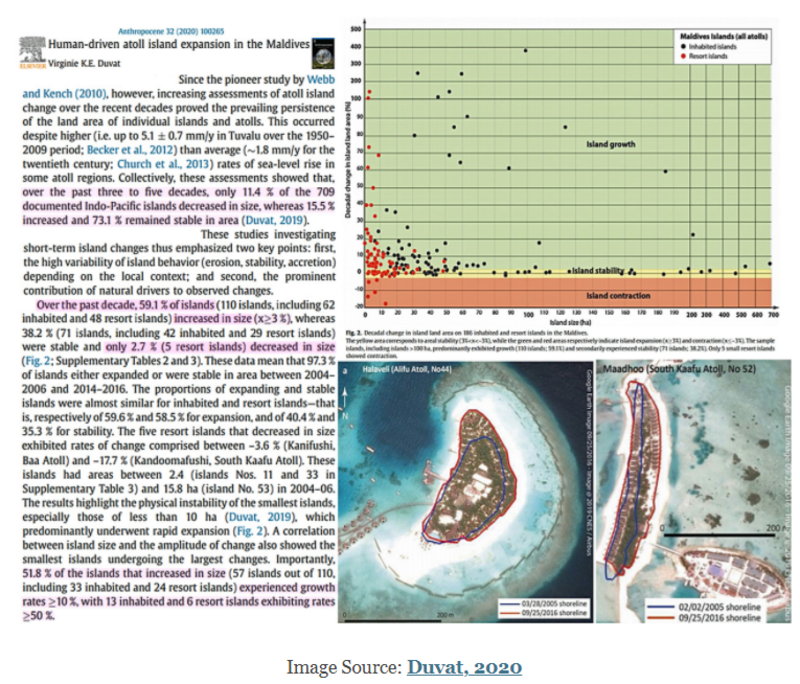This screenshot has height=684, width=800.
Task: Click the Maadhoo satellite image
Action: 693,492
